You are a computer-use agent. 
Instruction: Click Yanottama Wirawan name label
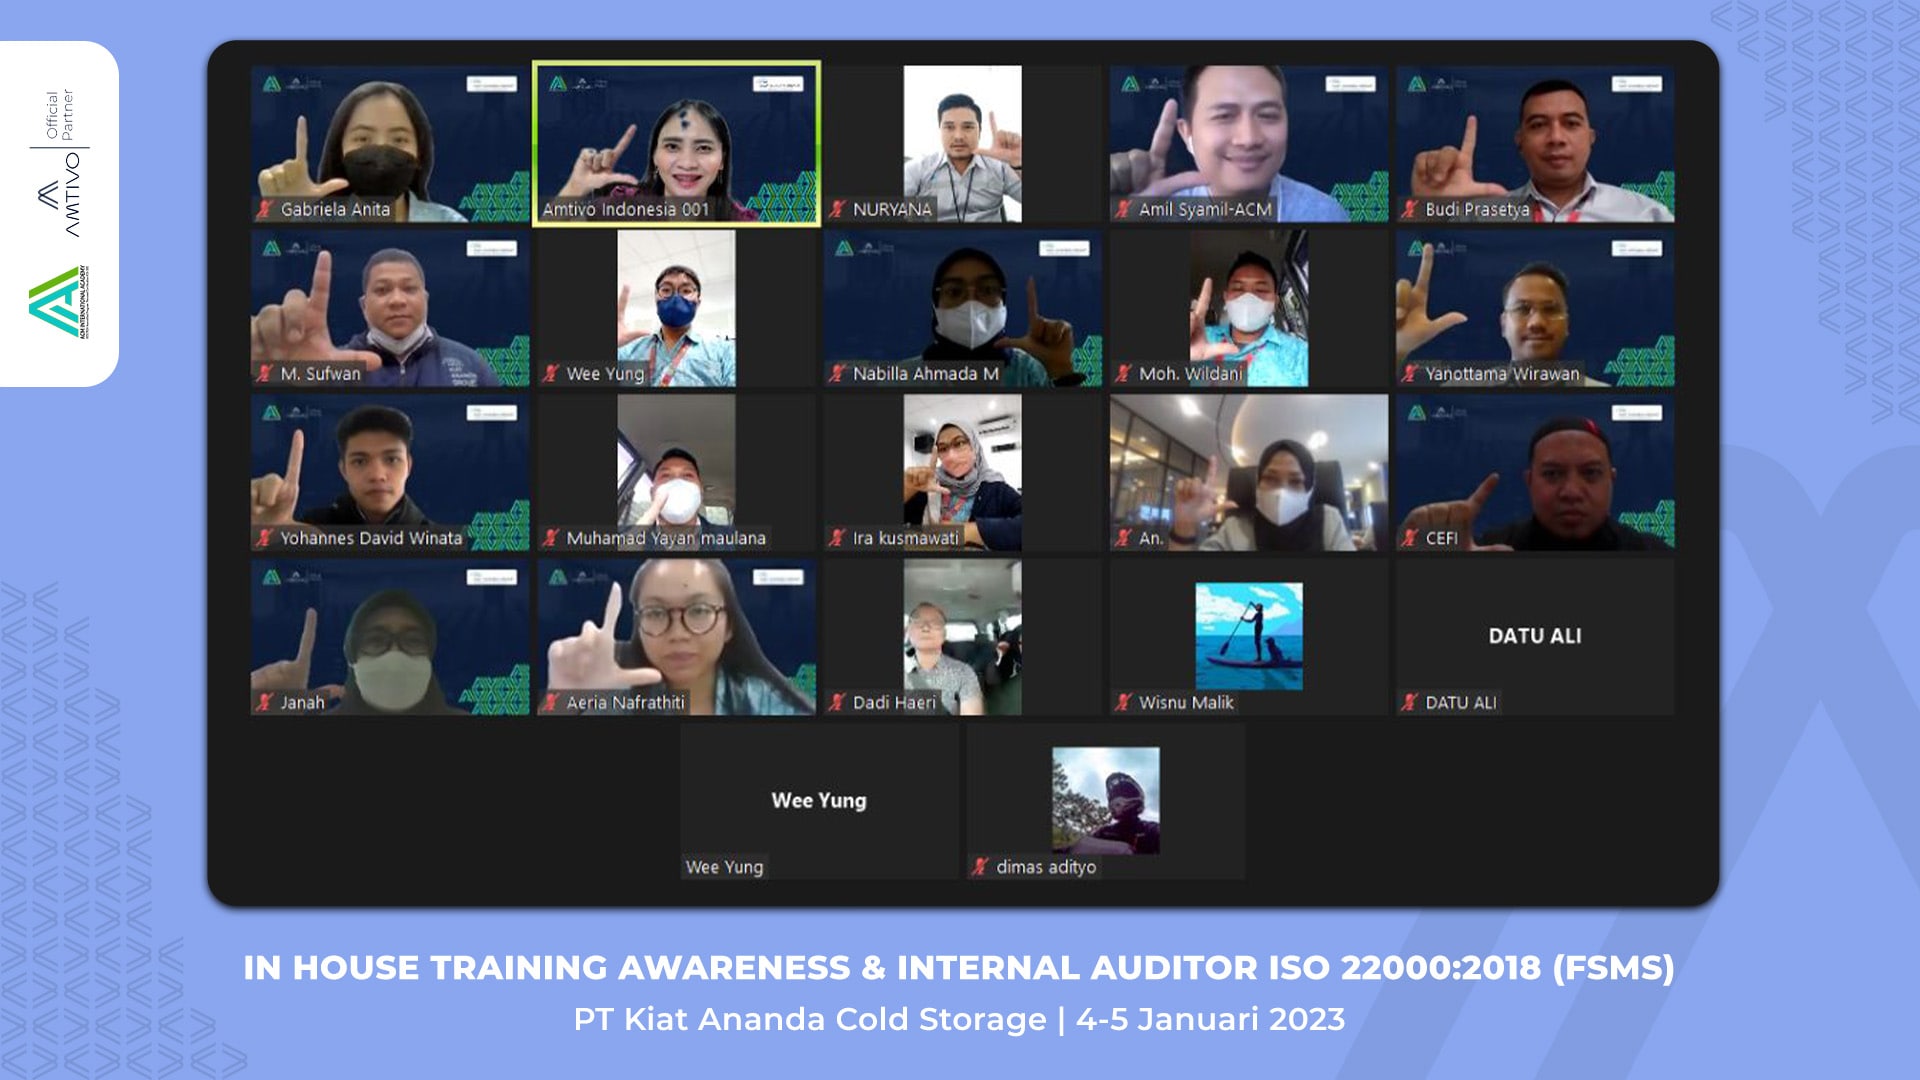click(x=1502, y=374)
